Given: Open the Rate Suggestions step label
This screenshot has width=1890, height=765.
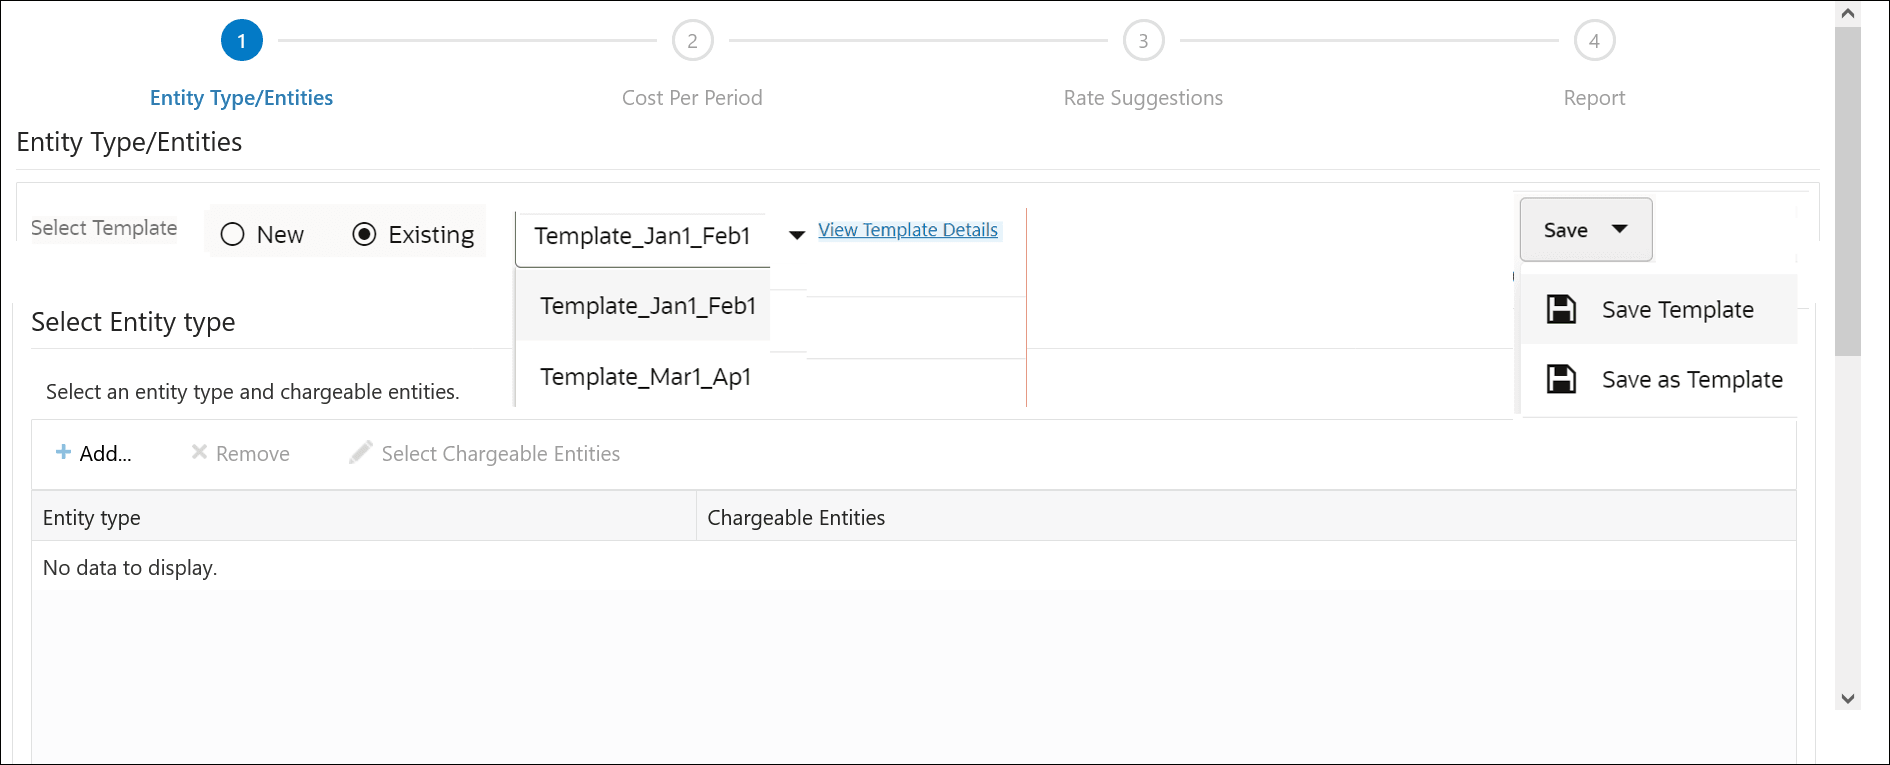Looking at the screenshot, I should pos(1143,98).
